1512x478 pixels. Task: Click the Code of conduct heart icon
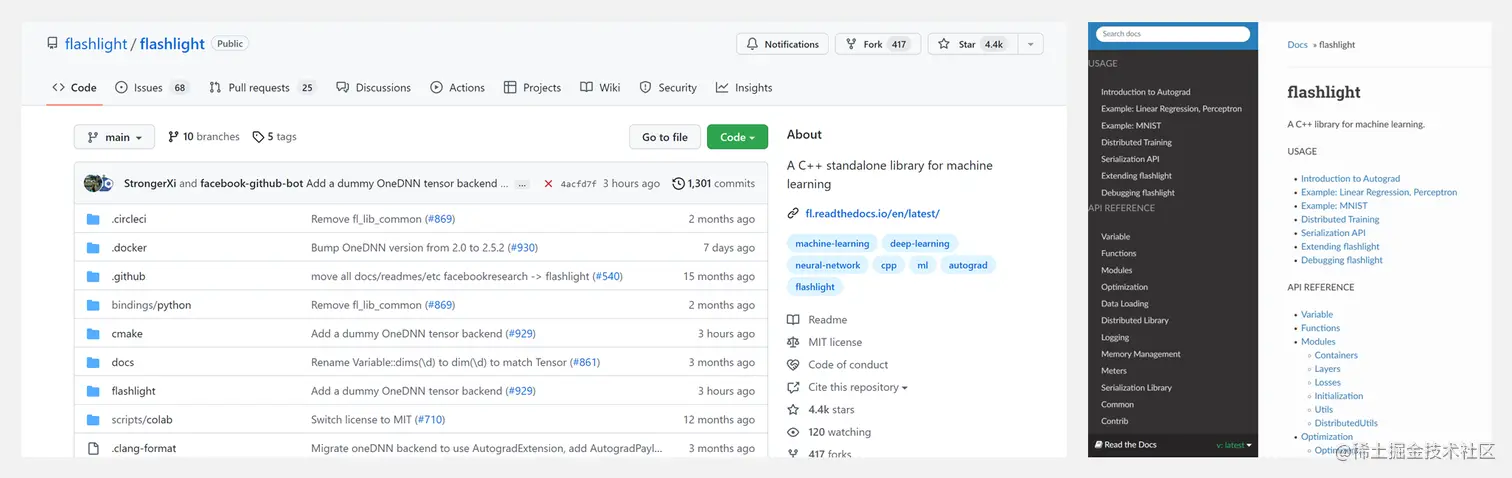(x=793, y=365)
